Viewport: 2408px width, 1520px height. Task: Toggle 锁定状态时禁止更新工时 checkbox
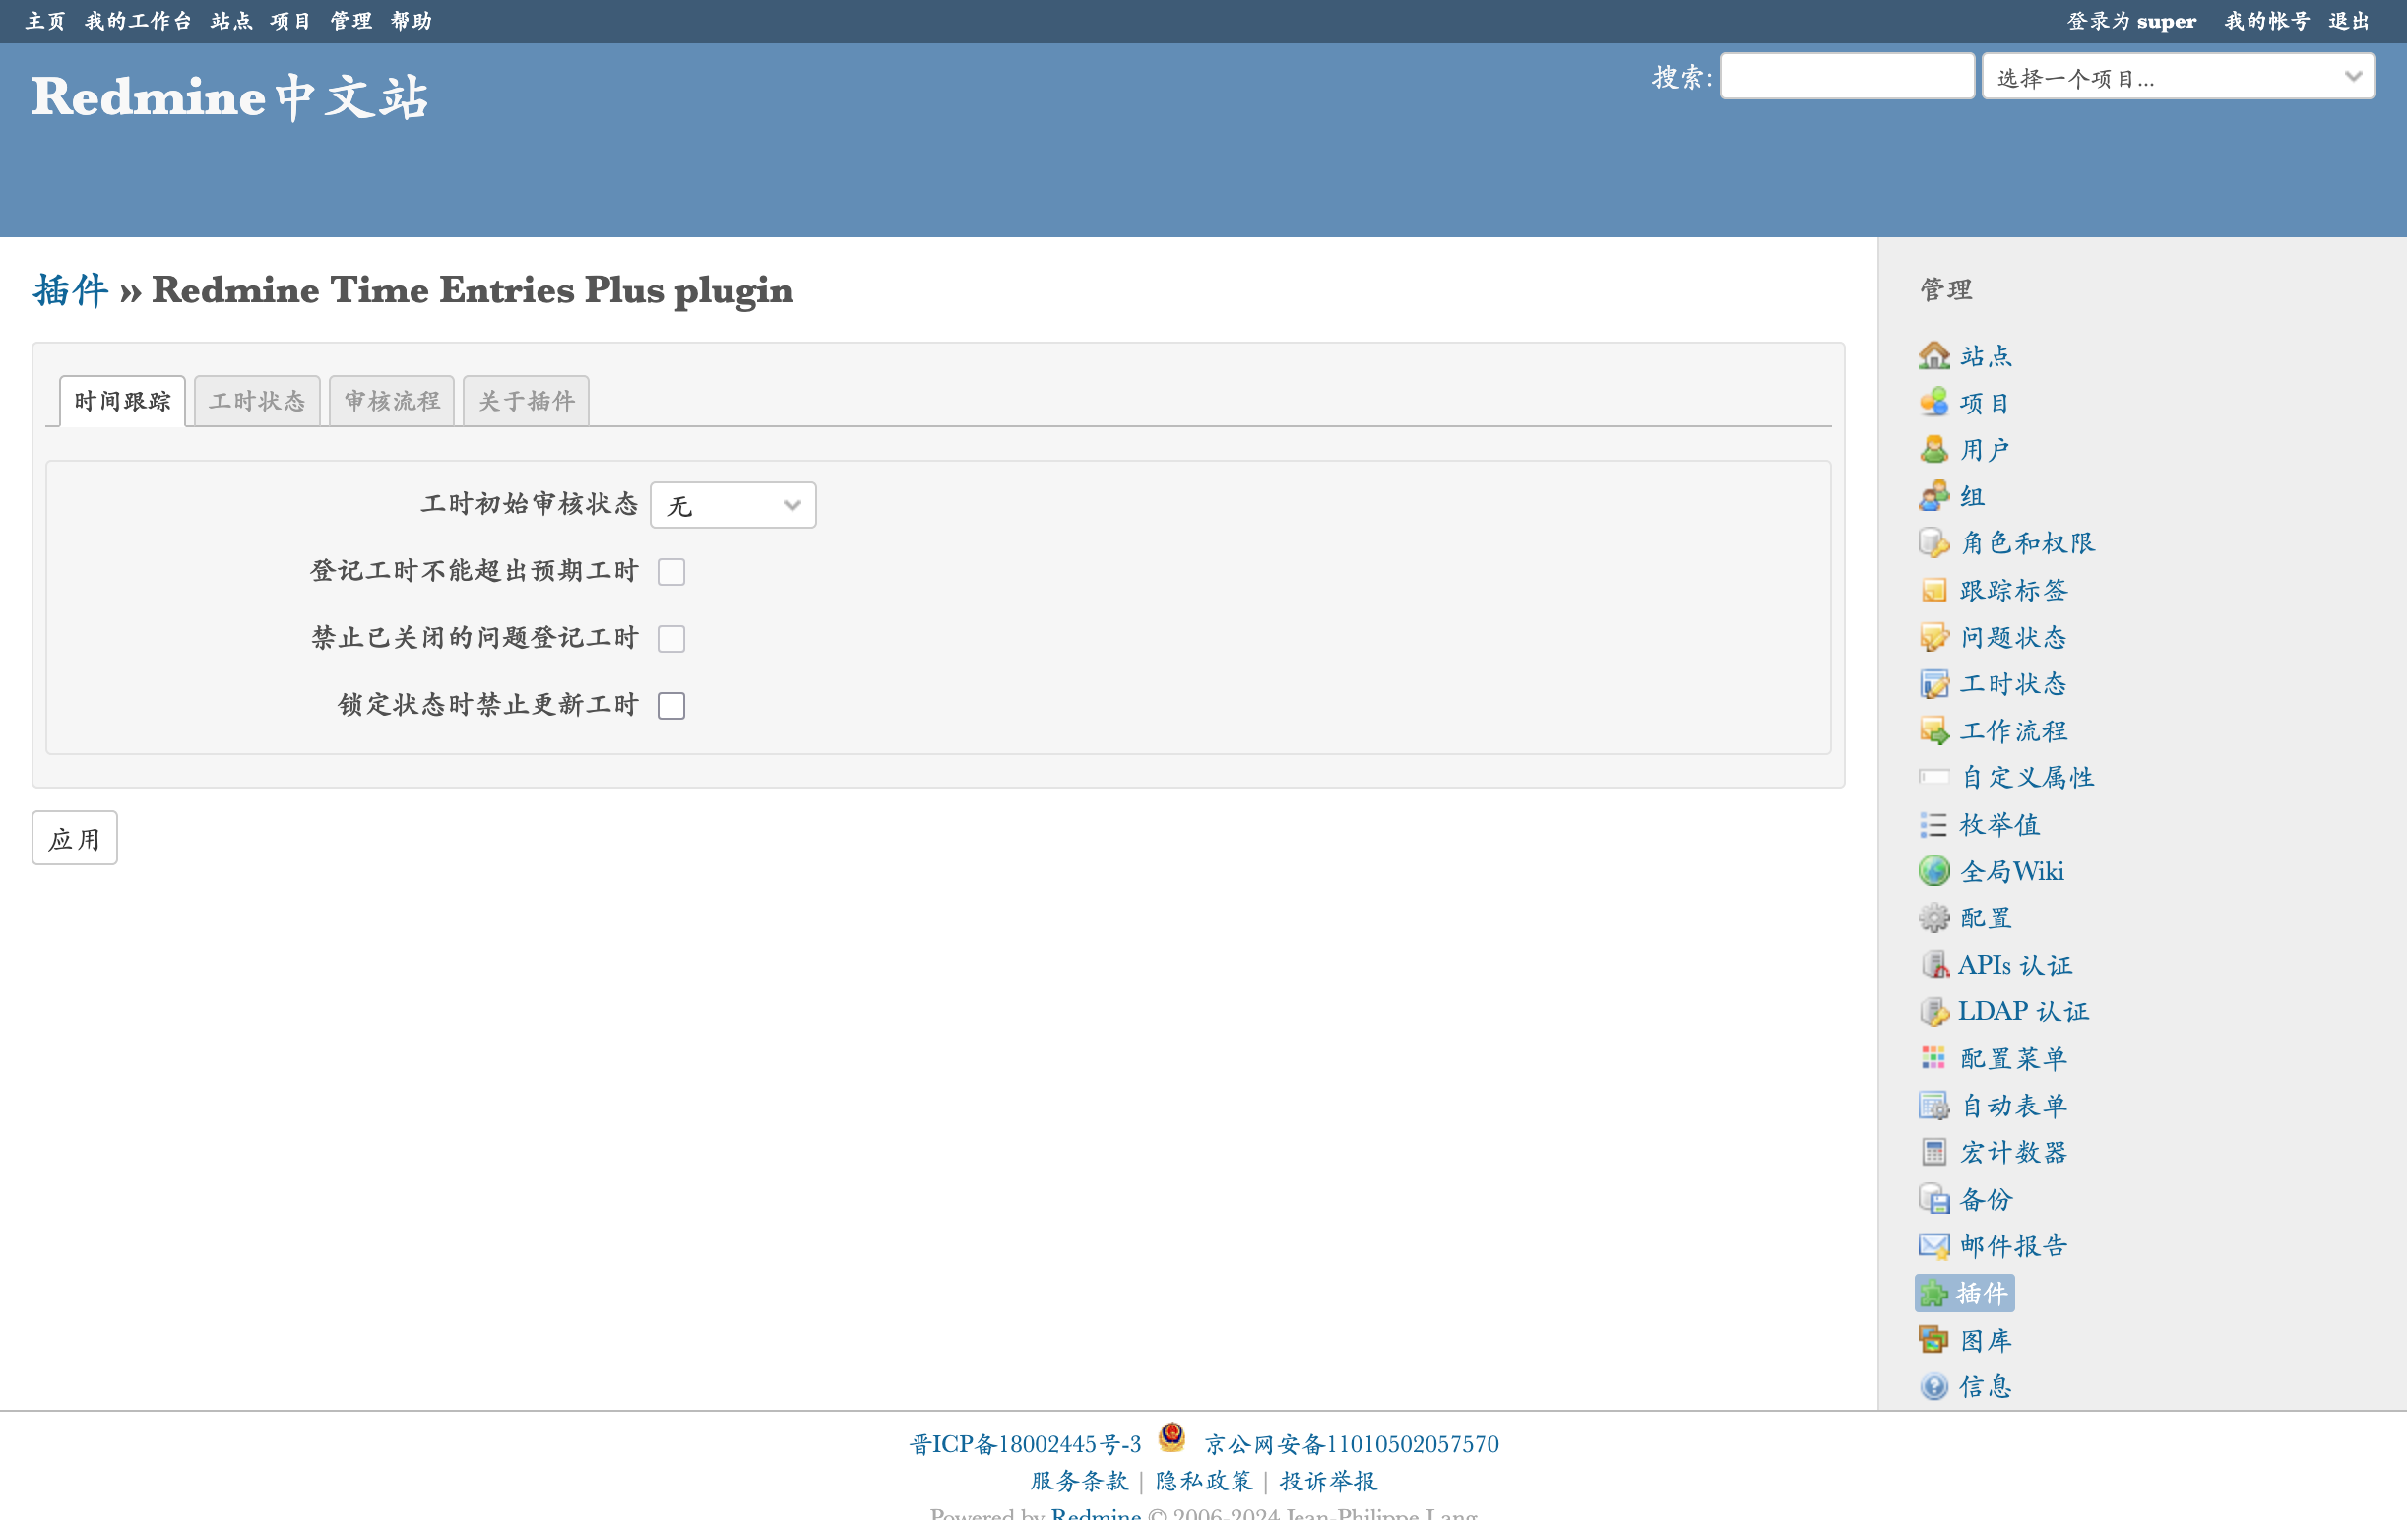coord(671,705)
